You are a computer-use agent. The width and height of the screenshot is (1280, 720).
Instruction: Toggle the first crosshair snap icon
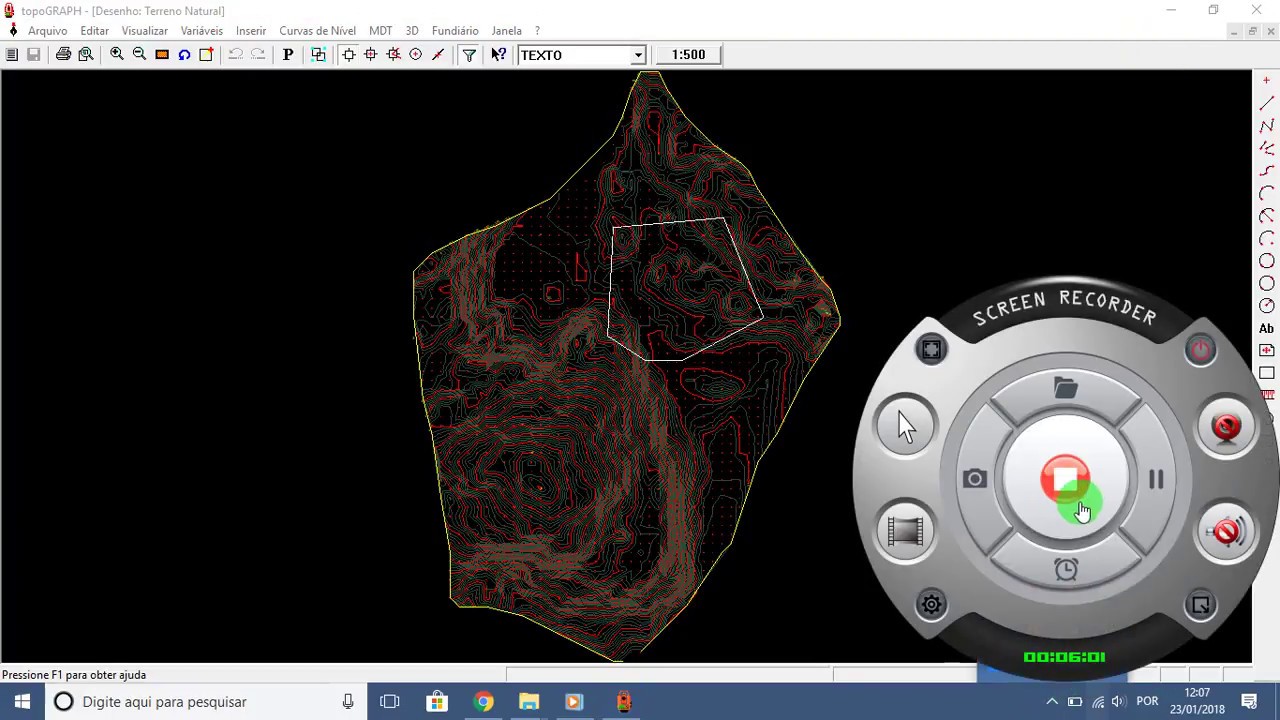[348, 55]
